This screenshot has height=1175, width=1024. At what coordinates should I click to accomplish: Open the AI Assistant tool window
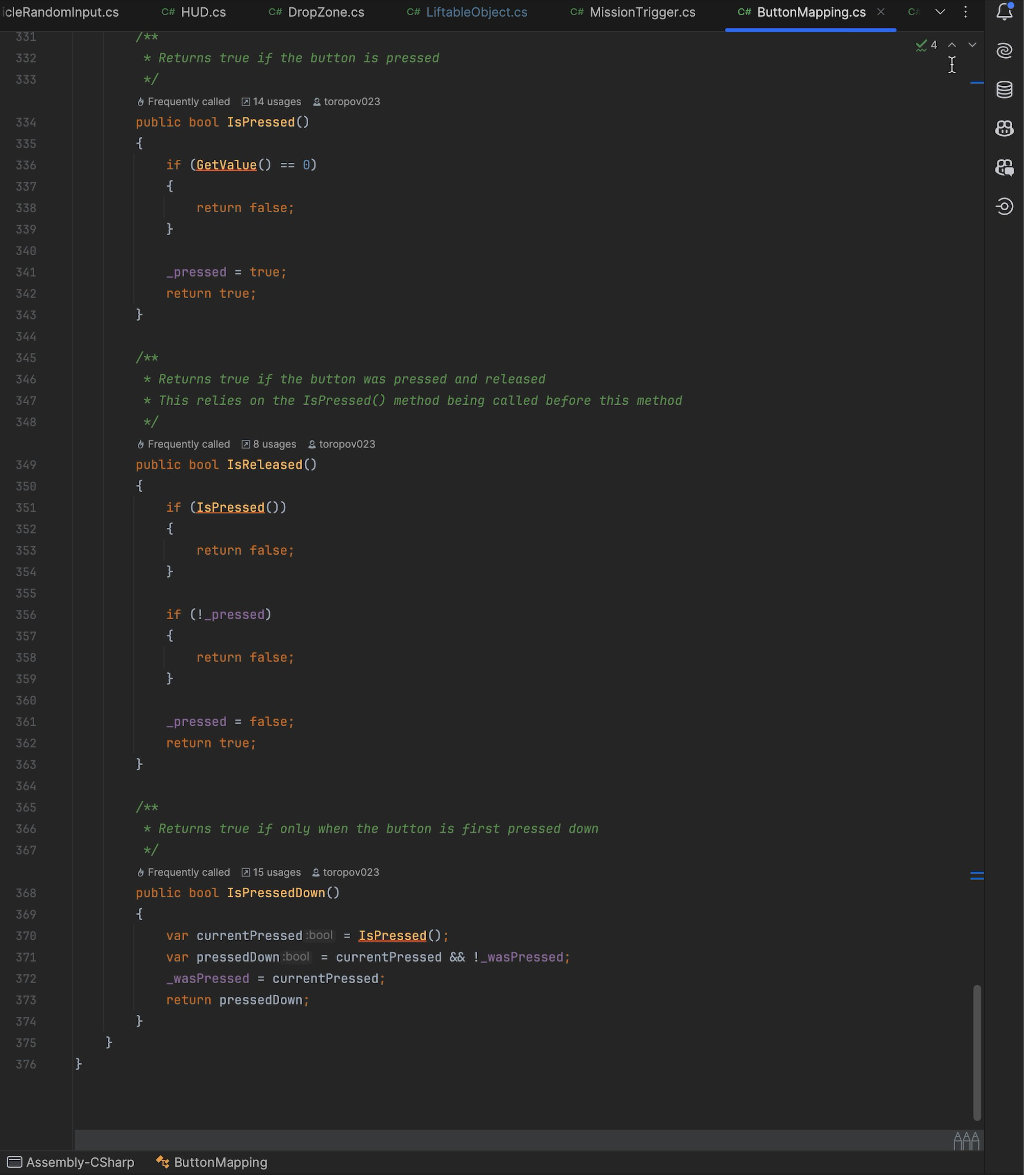(x=1005, y=50)
